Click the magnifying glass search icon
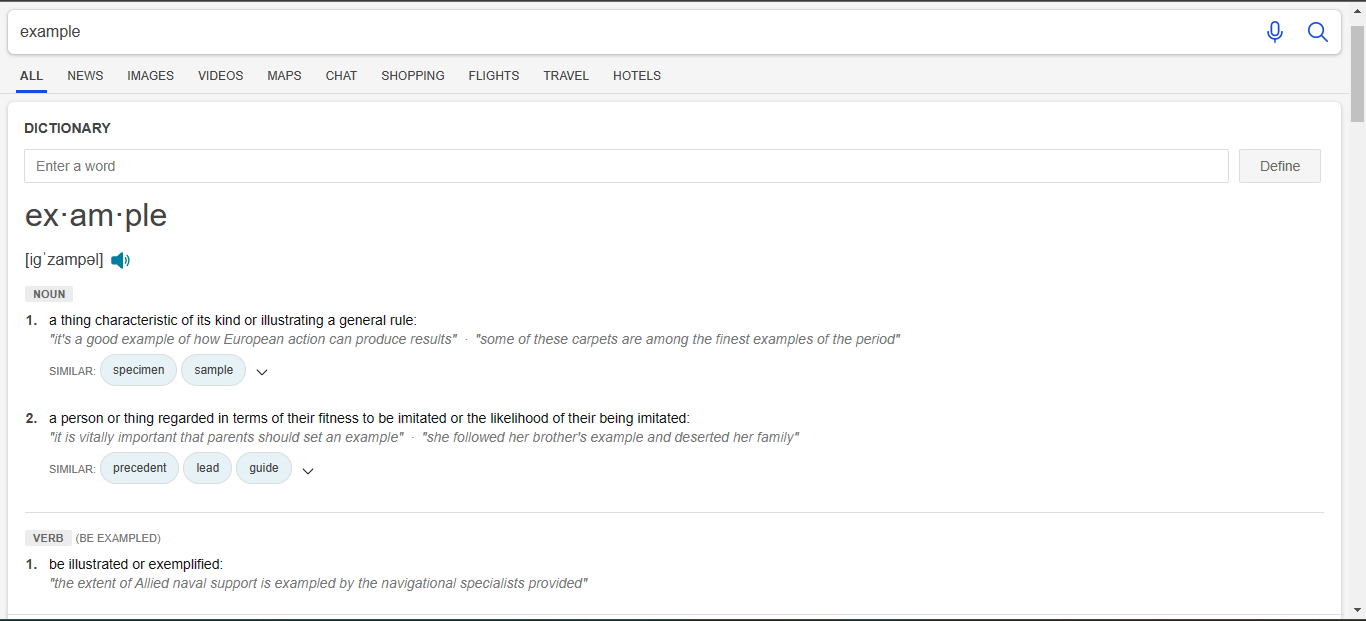The width and height of the screenshot is (1366, 621). (x=1317, y=31)
